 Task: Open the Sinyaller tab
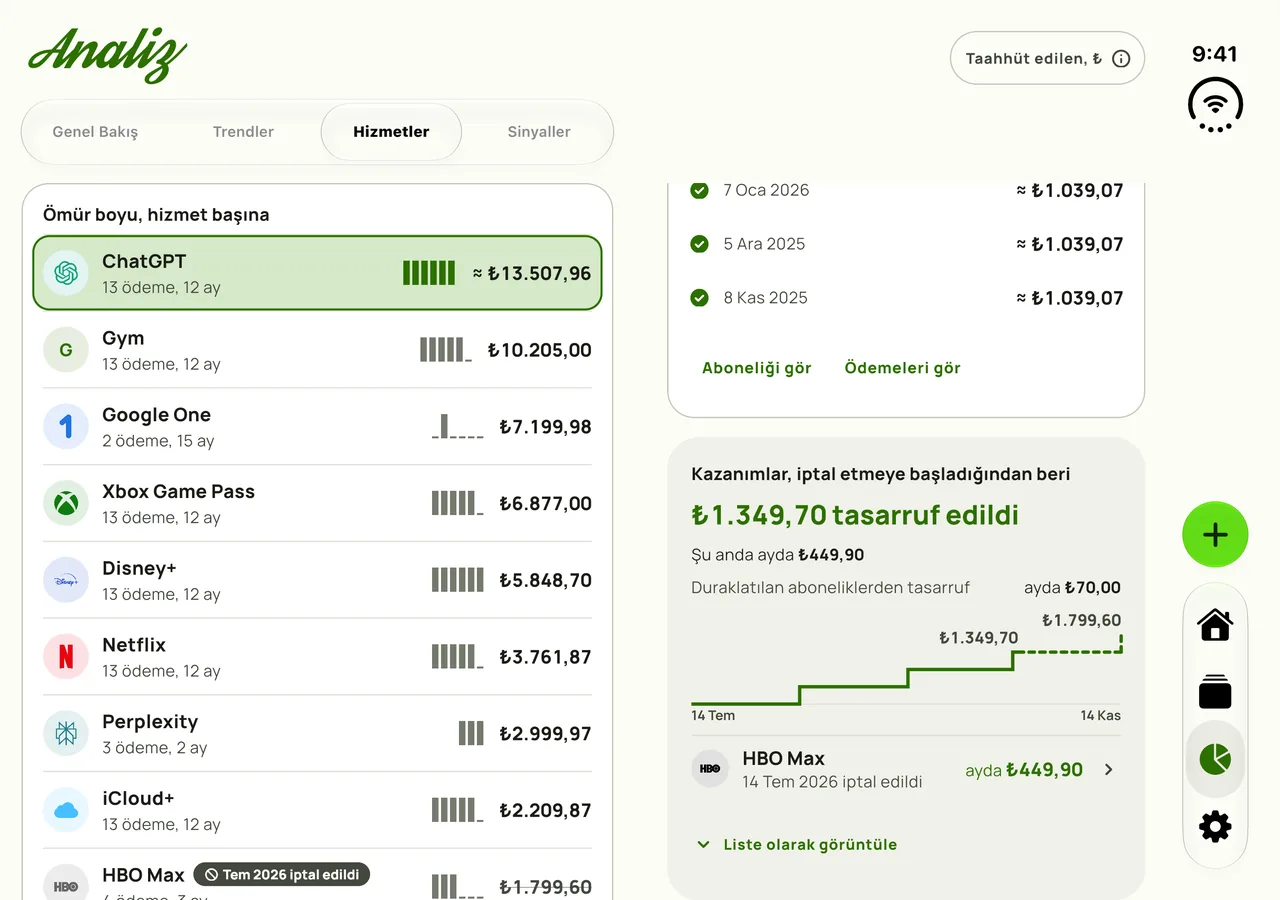click(x=539, y=132)
